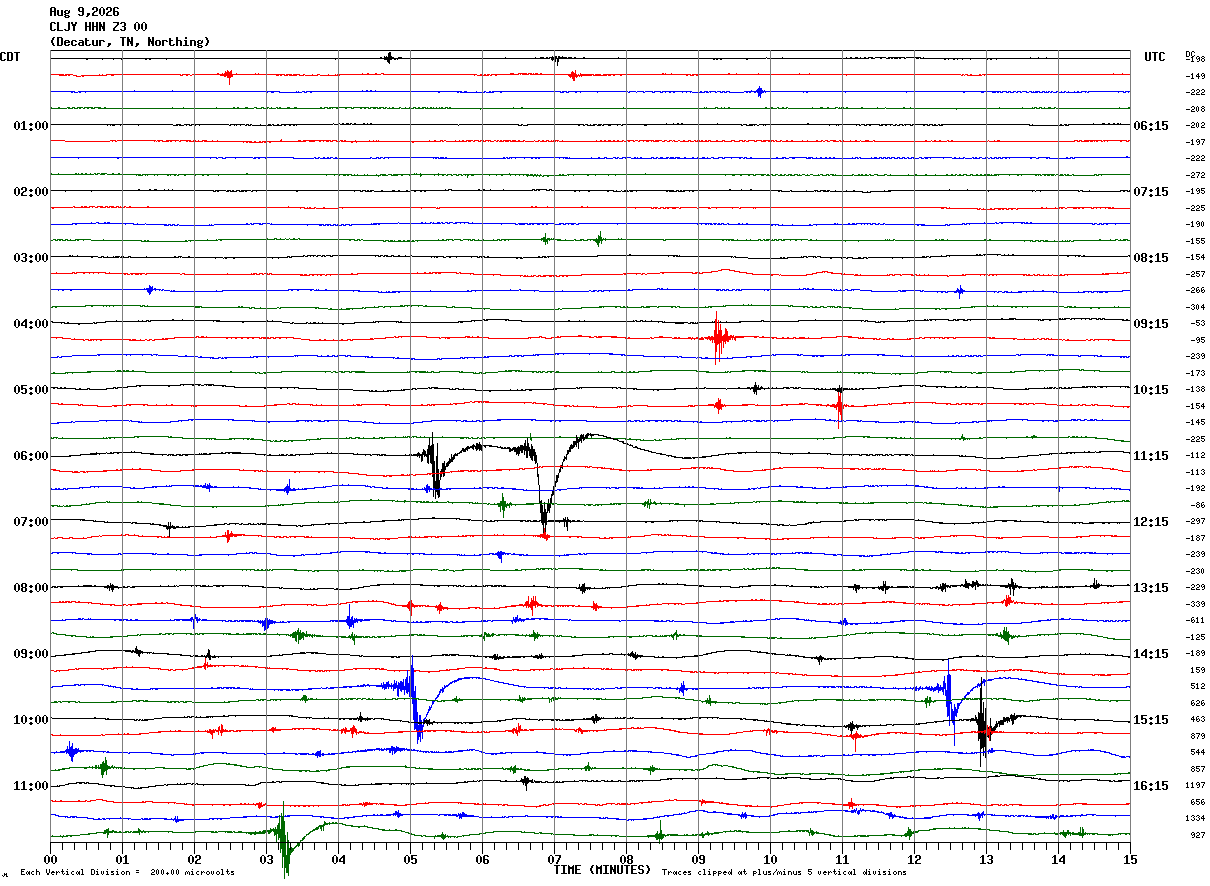Screen dimensions: 1210x886
Task: Click the 09:00 CDT time label
Action: click(31, 654)
